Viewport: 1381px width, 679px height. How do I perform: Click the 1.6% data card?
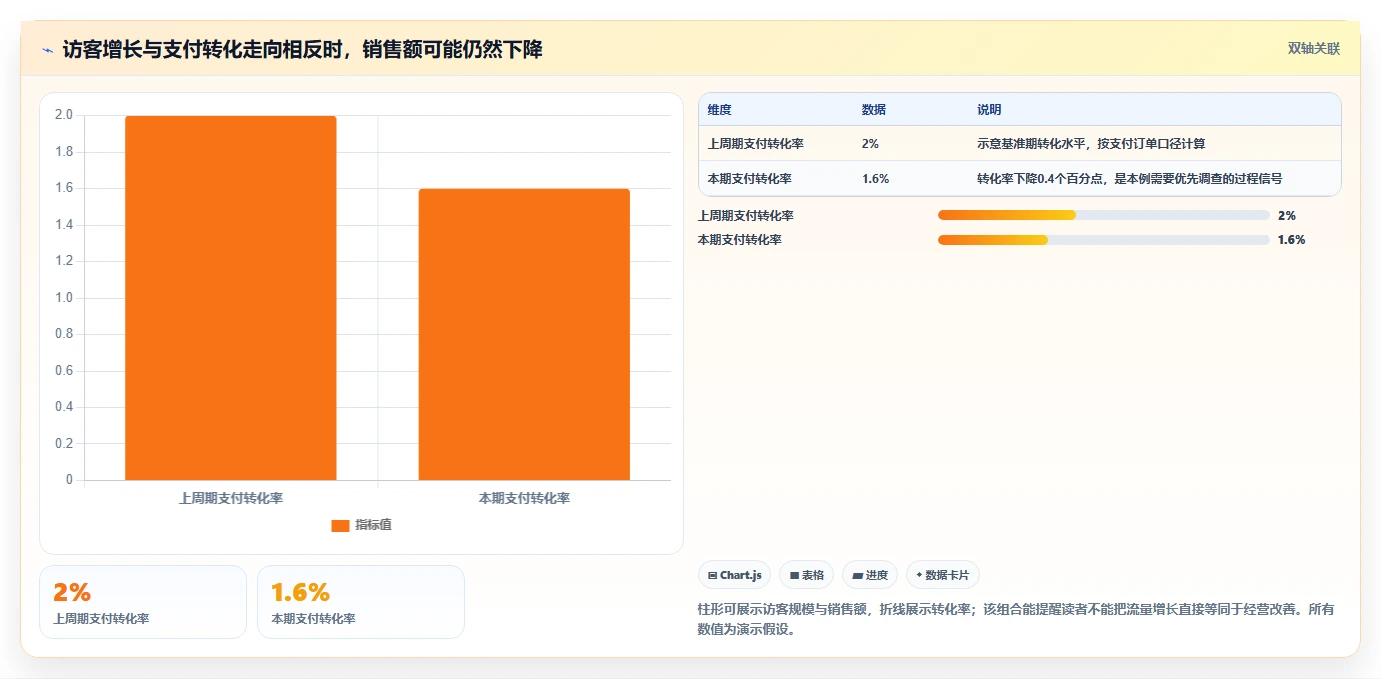tap(361, 602)
